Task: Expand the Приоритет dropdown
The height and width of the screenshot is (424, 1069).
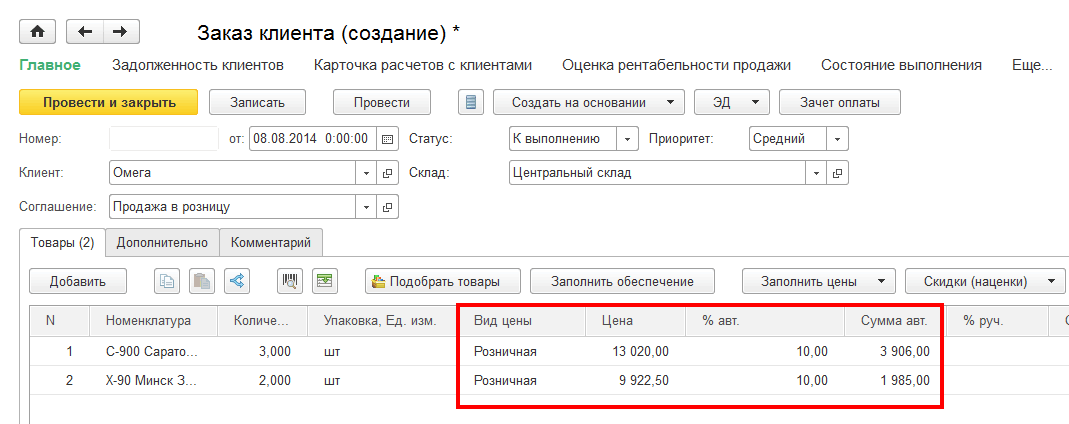Action: click(837, 139)
